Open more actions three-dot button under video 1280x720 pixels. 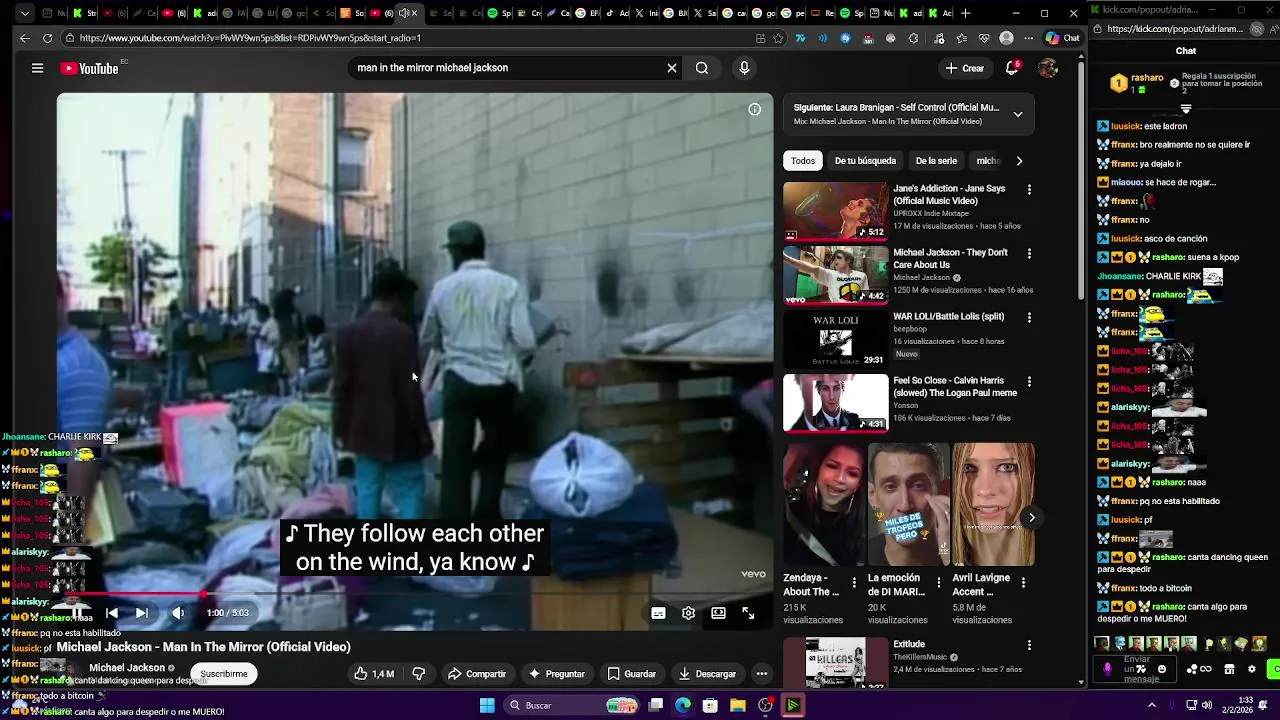coord(762,674)
